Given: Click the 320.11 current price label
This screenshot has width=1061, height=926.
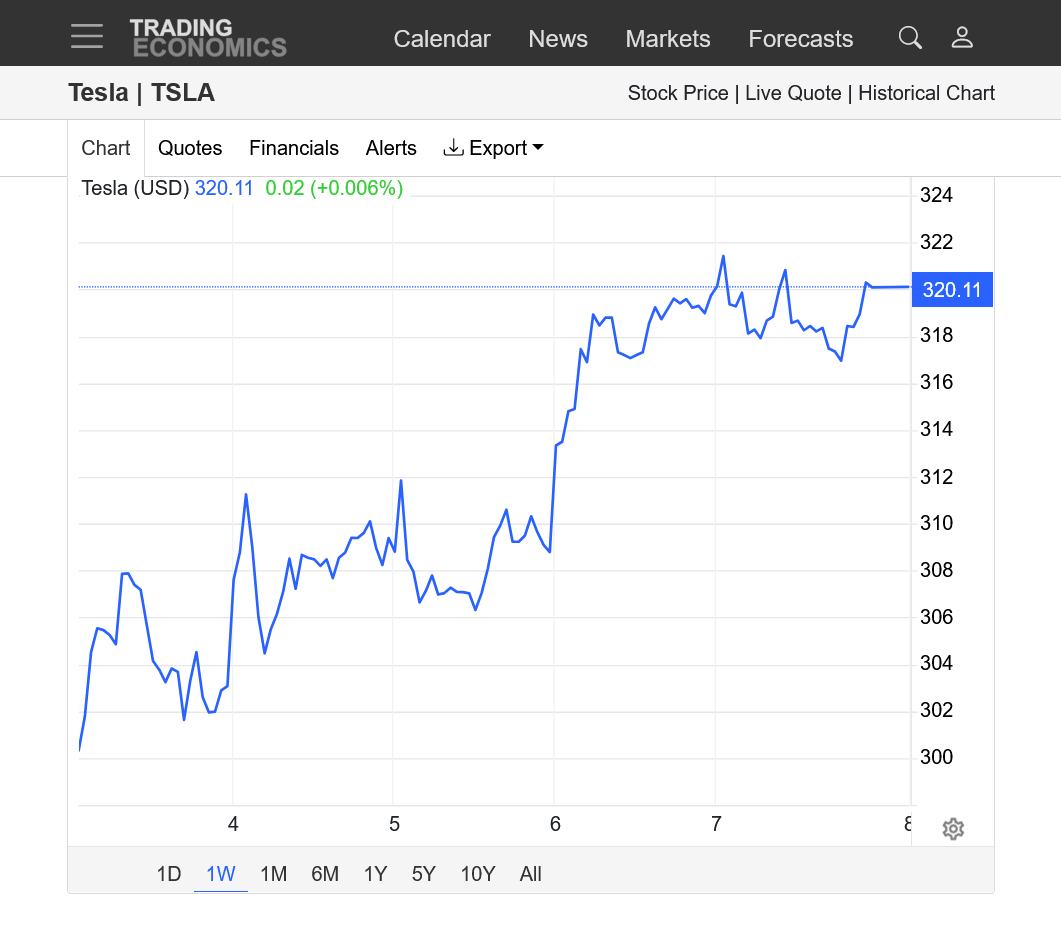Looking at the screenshot, I should click(952, 290).
